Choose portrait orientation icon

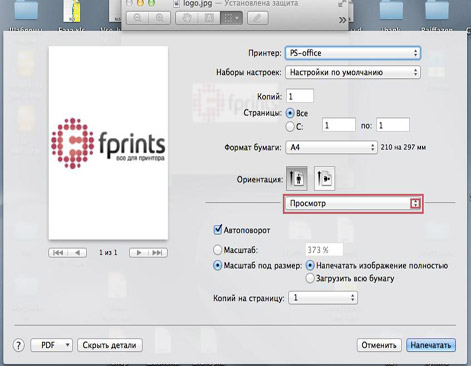pyautogui.click(x=297, y=178)
